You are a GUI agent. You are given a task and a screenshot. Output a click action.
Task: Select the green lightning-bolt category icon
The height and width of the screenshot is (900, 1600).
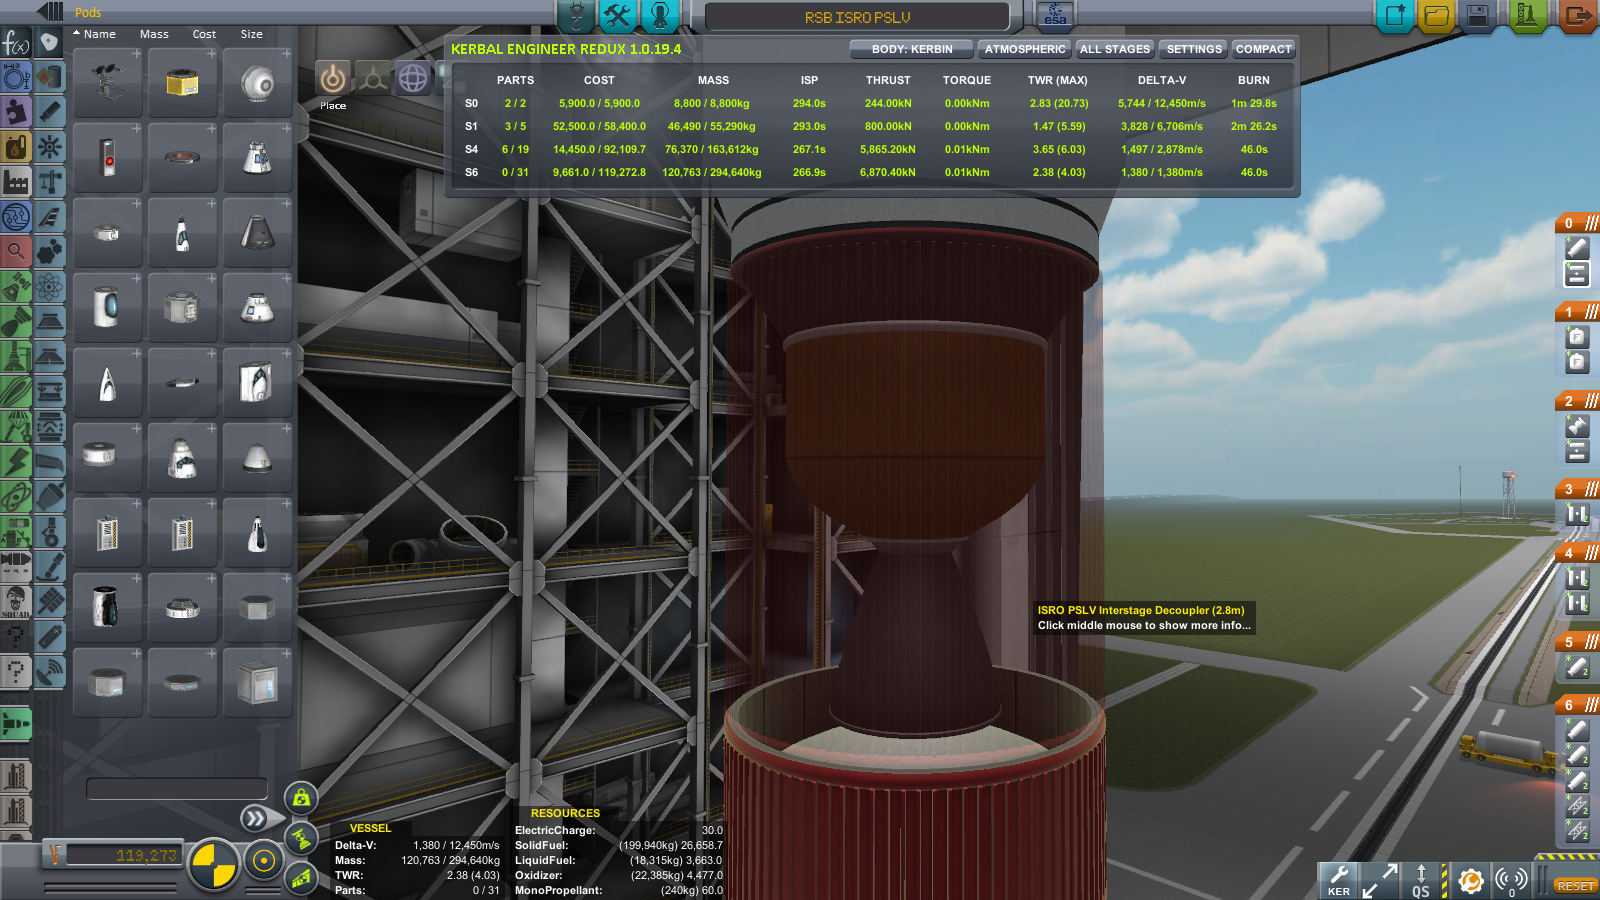[x=16, y=461]
